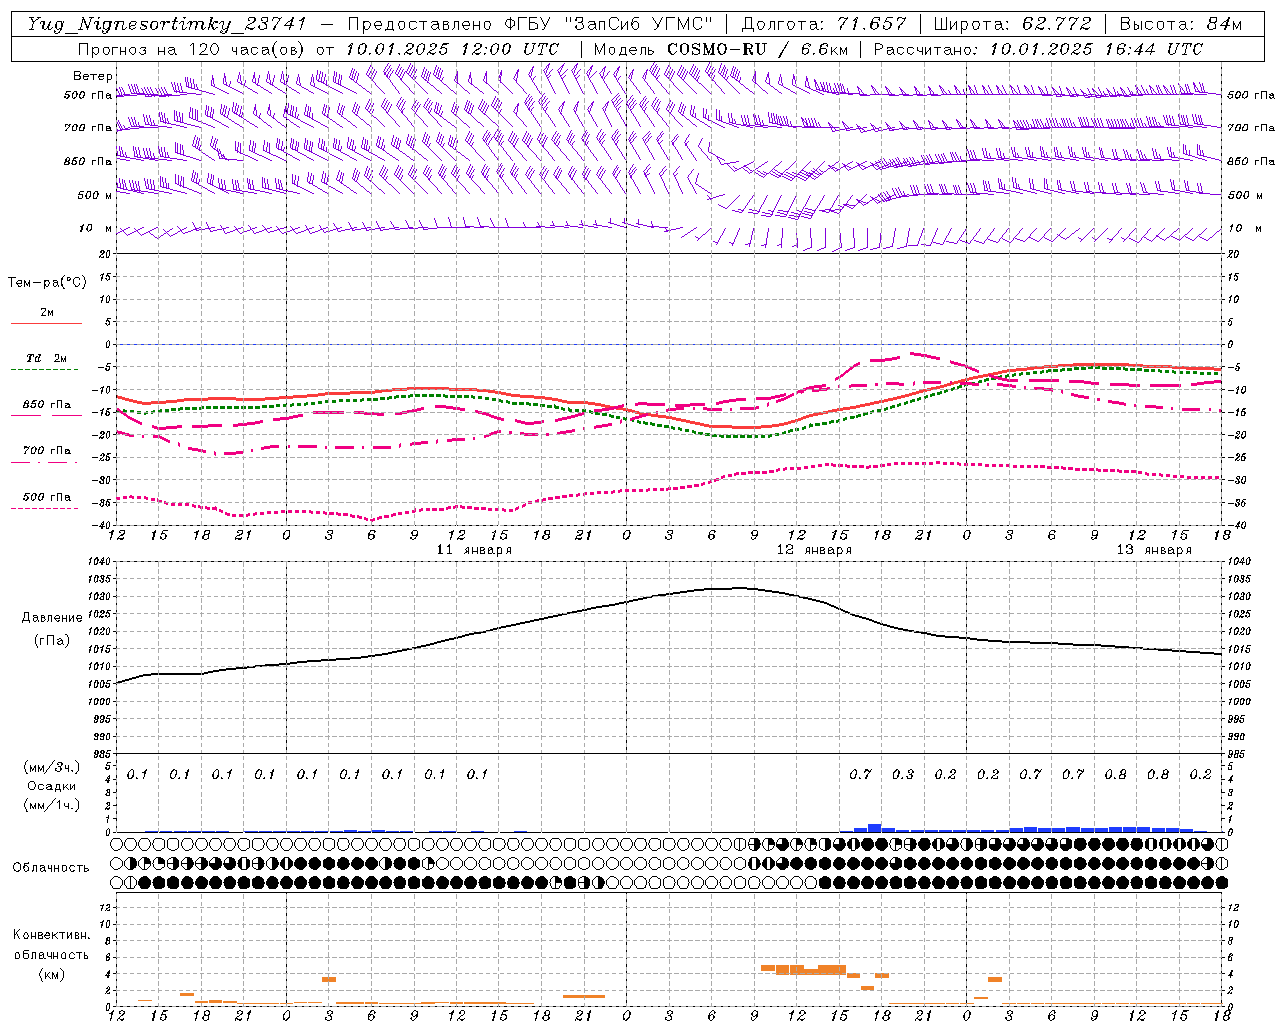Click the (гПа) unit under Давление
Viewport: 1280px width, 1024px height.
[52, 641]
